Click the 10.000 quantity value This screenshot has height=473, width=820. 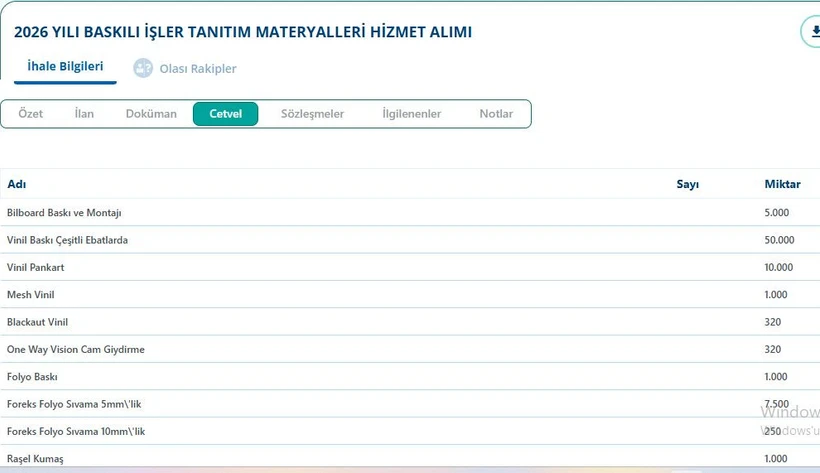(778, 267)
